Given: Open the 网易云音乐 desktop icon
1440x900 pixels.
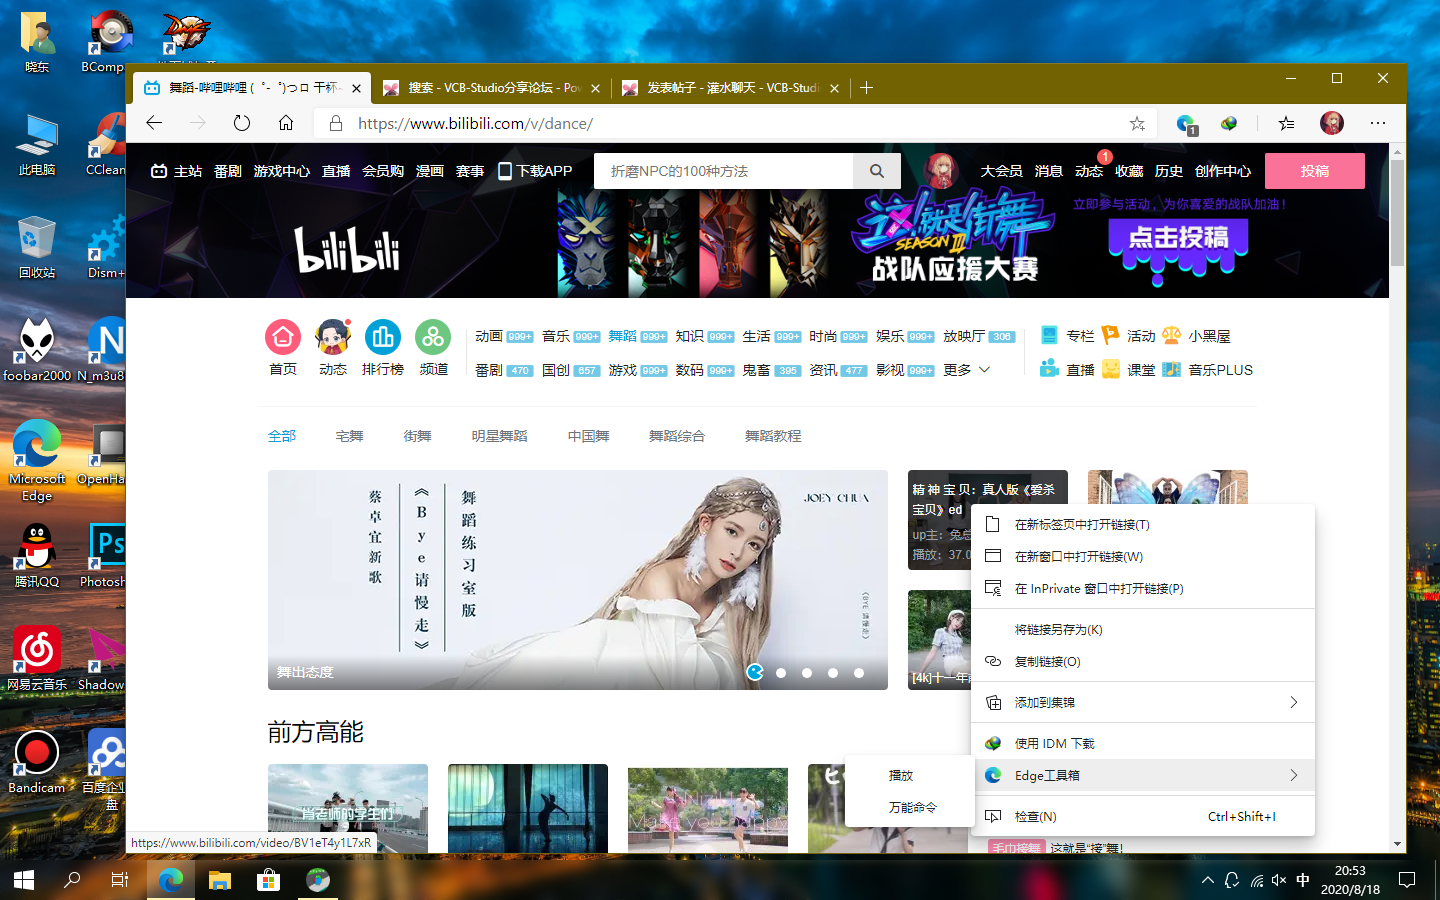Looking at the screenshot, I should (x=37, y=658).
